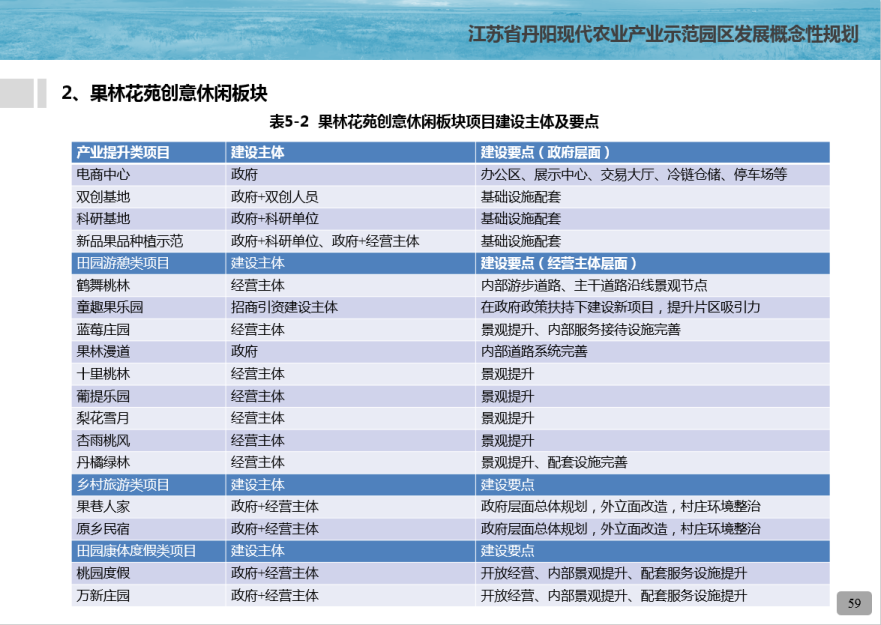This screenshot has height=625, width=881.
Task: Select the heading 2、果林花苑创意休闲板块
Action: click(x=164, y=93)
